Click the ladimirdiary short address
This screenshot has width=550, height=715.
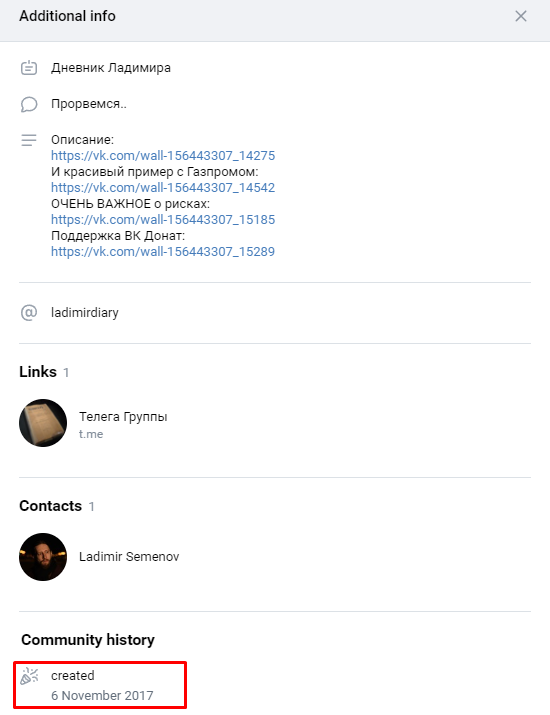(85, 313)
